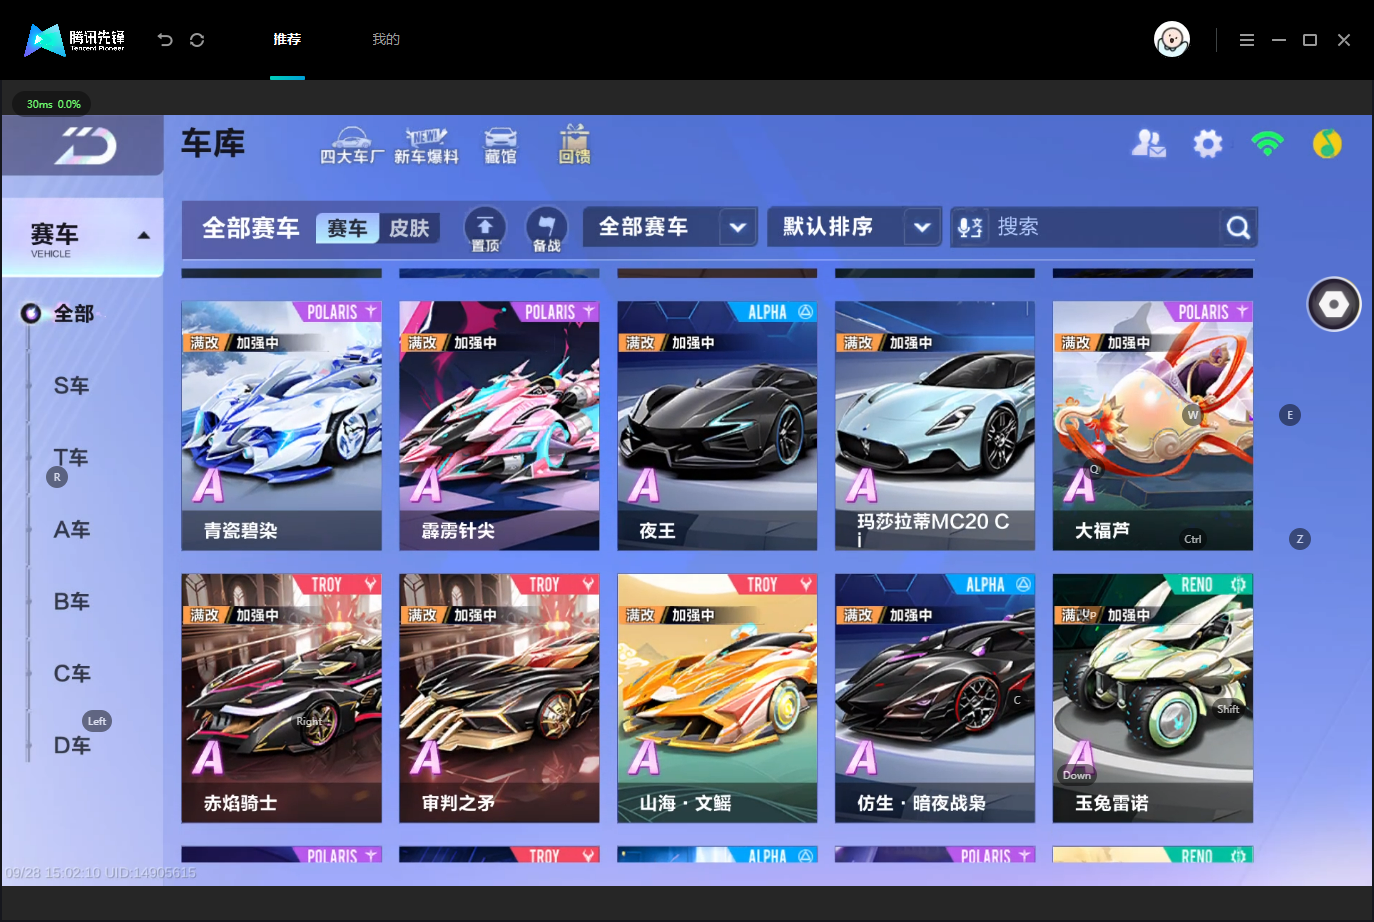
Task: Click the 备战 battle-ready button
Action: pyautogui.click(x=546, y=229)
